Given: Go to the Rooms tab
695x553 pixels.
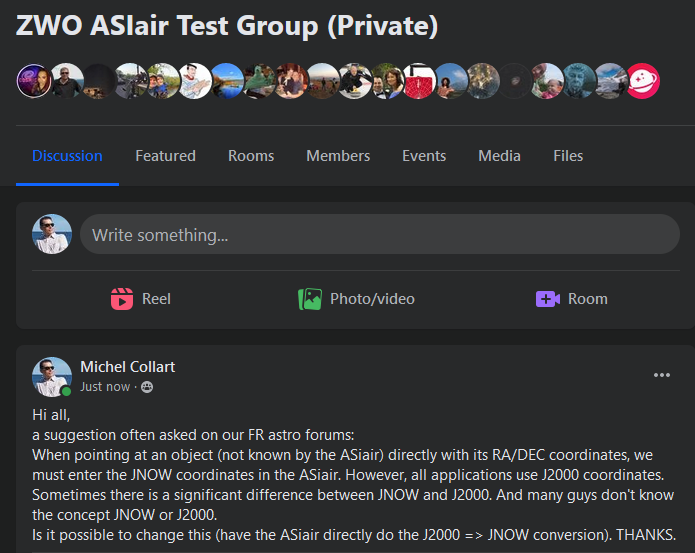Looking at the screenshot, I should coord(251,156).
